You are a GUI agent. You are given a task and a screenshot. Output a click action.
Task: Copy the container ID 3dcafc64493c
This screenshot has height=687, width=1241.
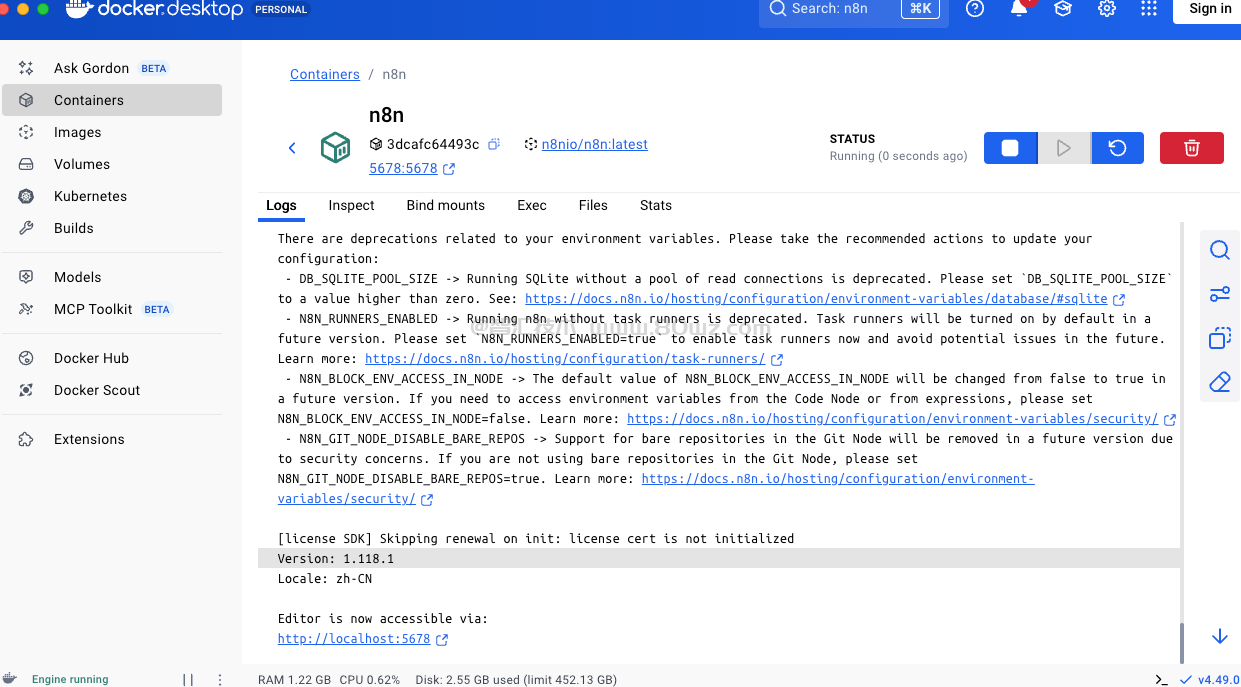click(494, 145)
